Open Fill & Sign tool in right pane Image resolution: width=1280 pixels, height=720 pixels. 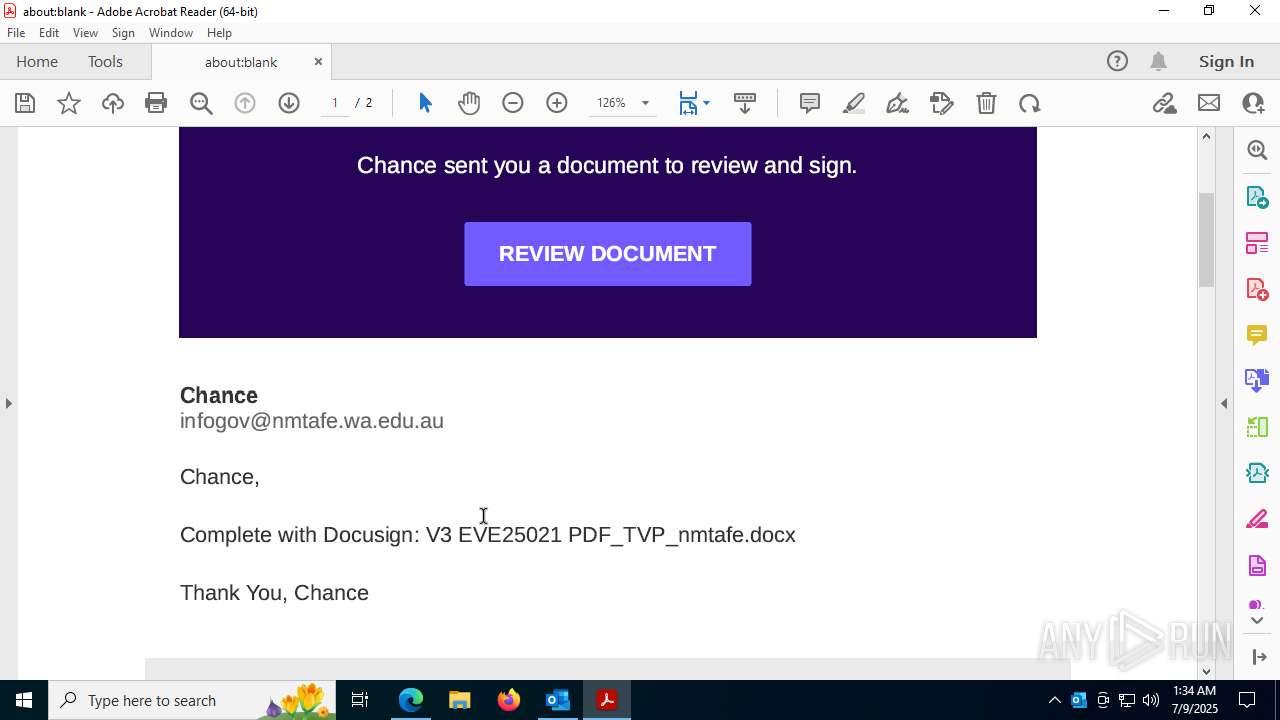click(x=1257, y=520)
